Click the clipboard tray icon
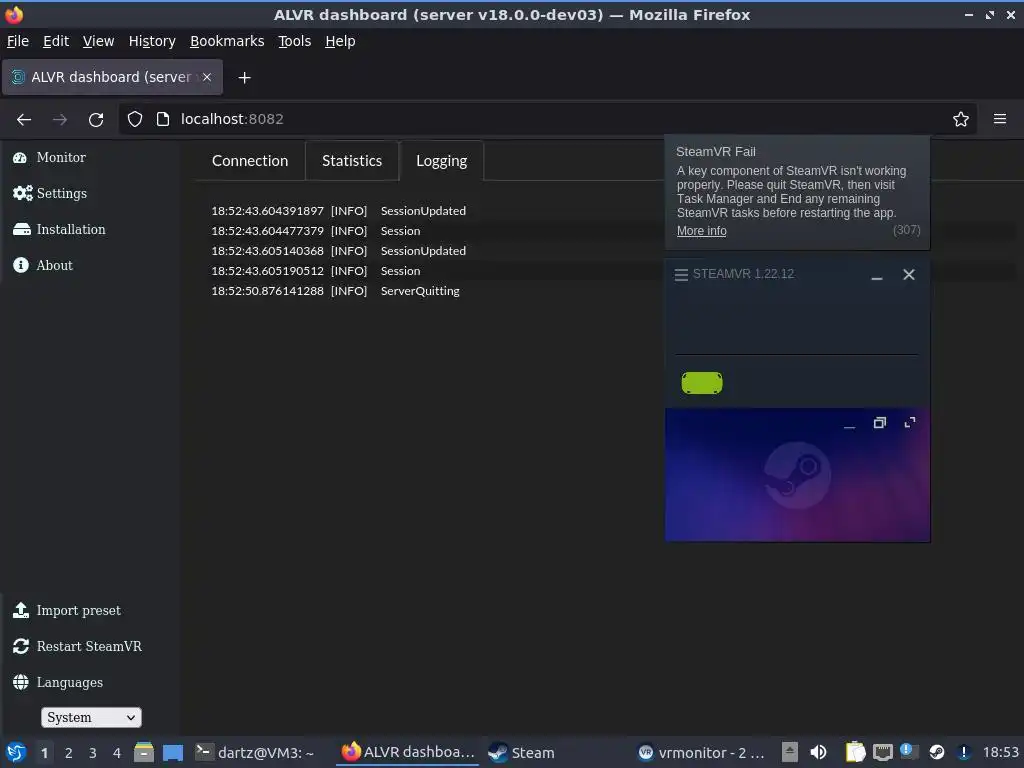The height and width of the screenshot is (768, 1024). tap(855, 752)
